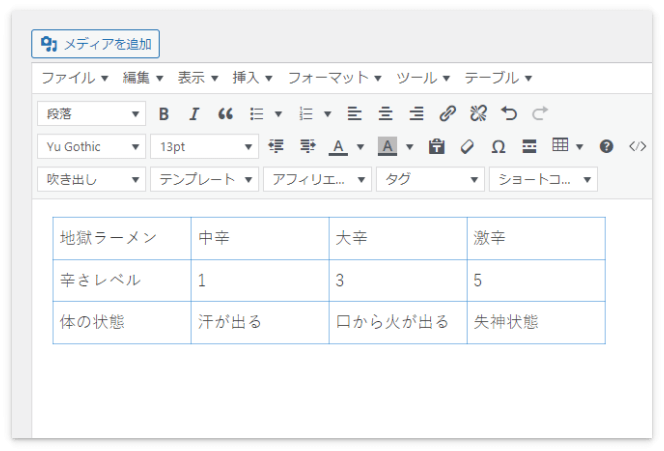Click the 体の状態 table cell
The image size is (664, 451).
click(x=122, y=322)
